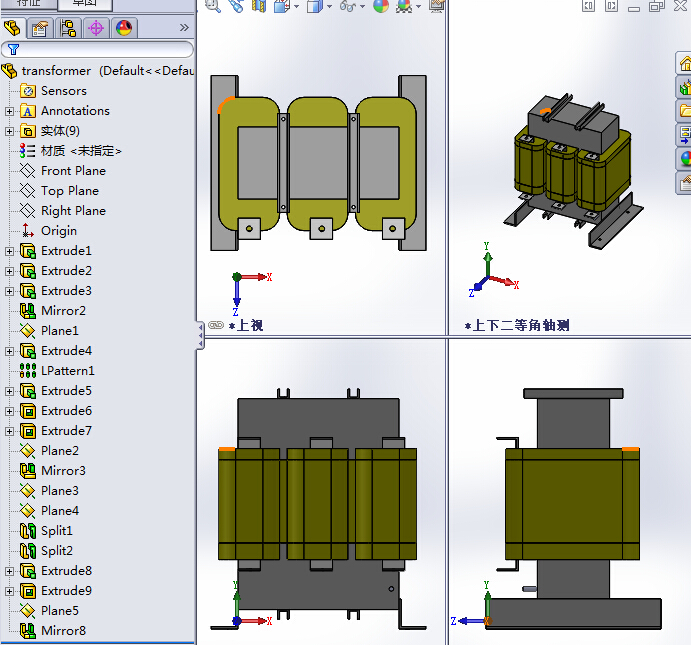Image resolution: width=691 pixels, height=645 pixels.
Task: Click the Edit Appearance color ball icon
Action: click(381, 6)
